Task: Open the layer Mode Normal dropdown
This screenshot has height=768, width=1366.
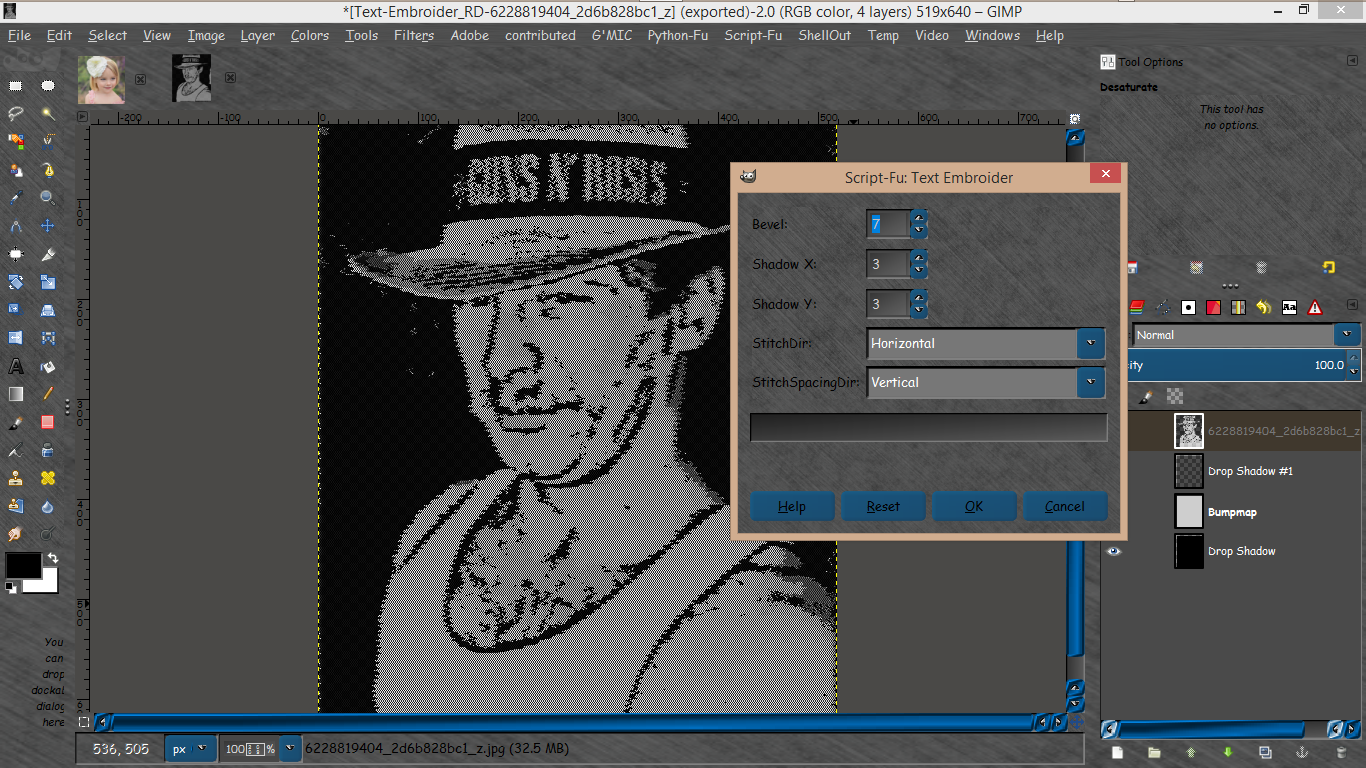Action: (1245, 335)
